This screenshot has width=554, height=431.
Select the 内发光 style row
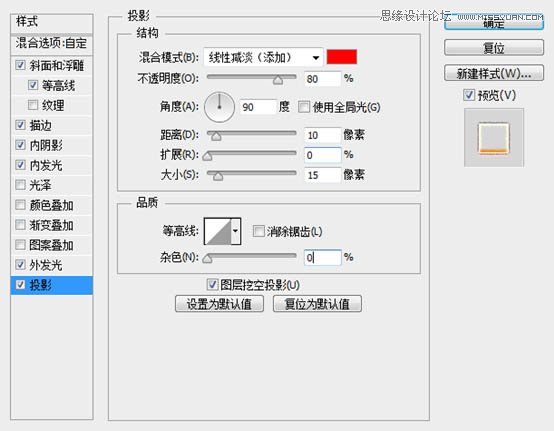tap(52, 165)
